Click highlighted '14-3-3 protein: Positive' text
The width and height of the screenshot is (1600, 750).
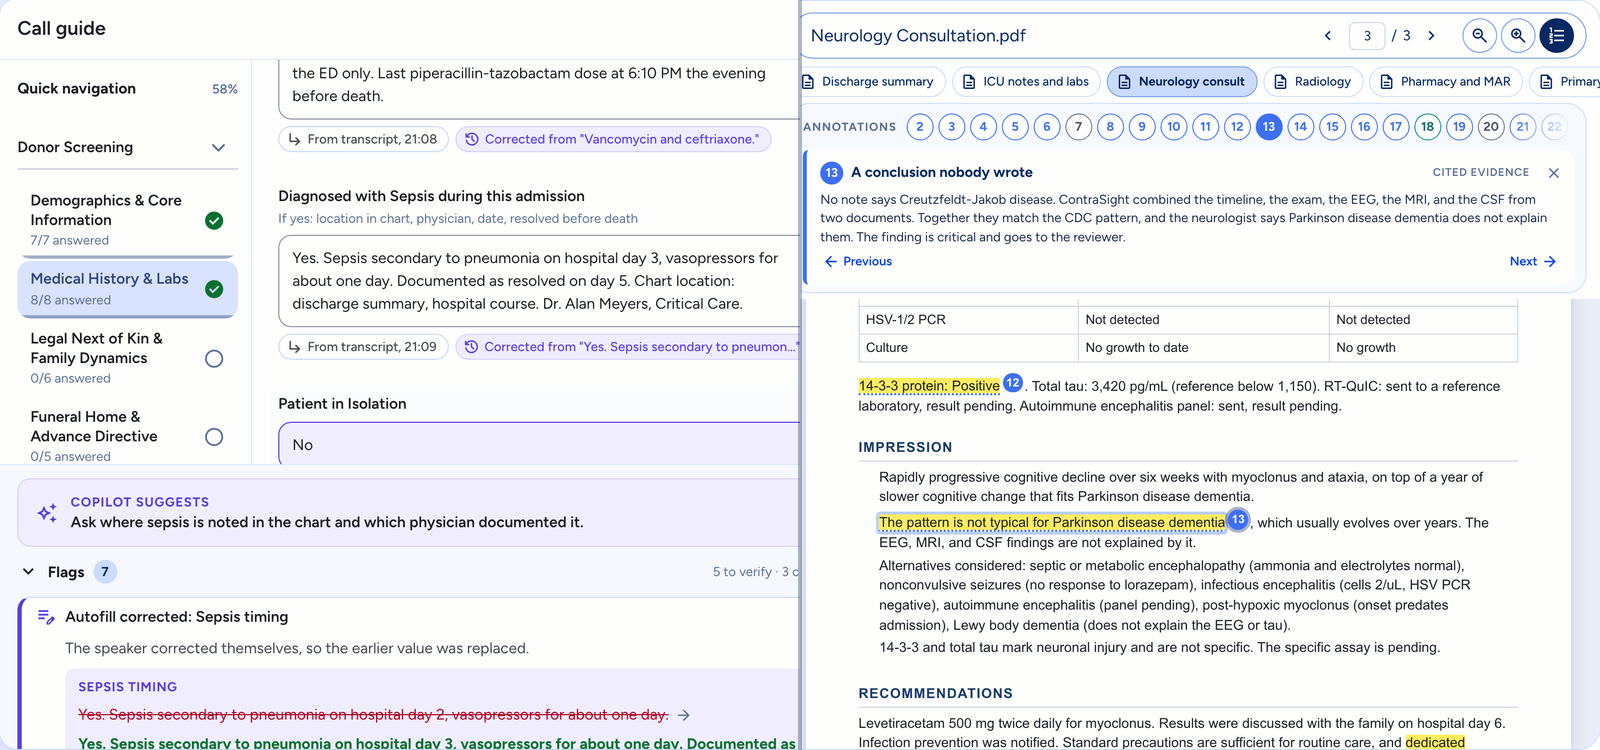click(929, 386)
